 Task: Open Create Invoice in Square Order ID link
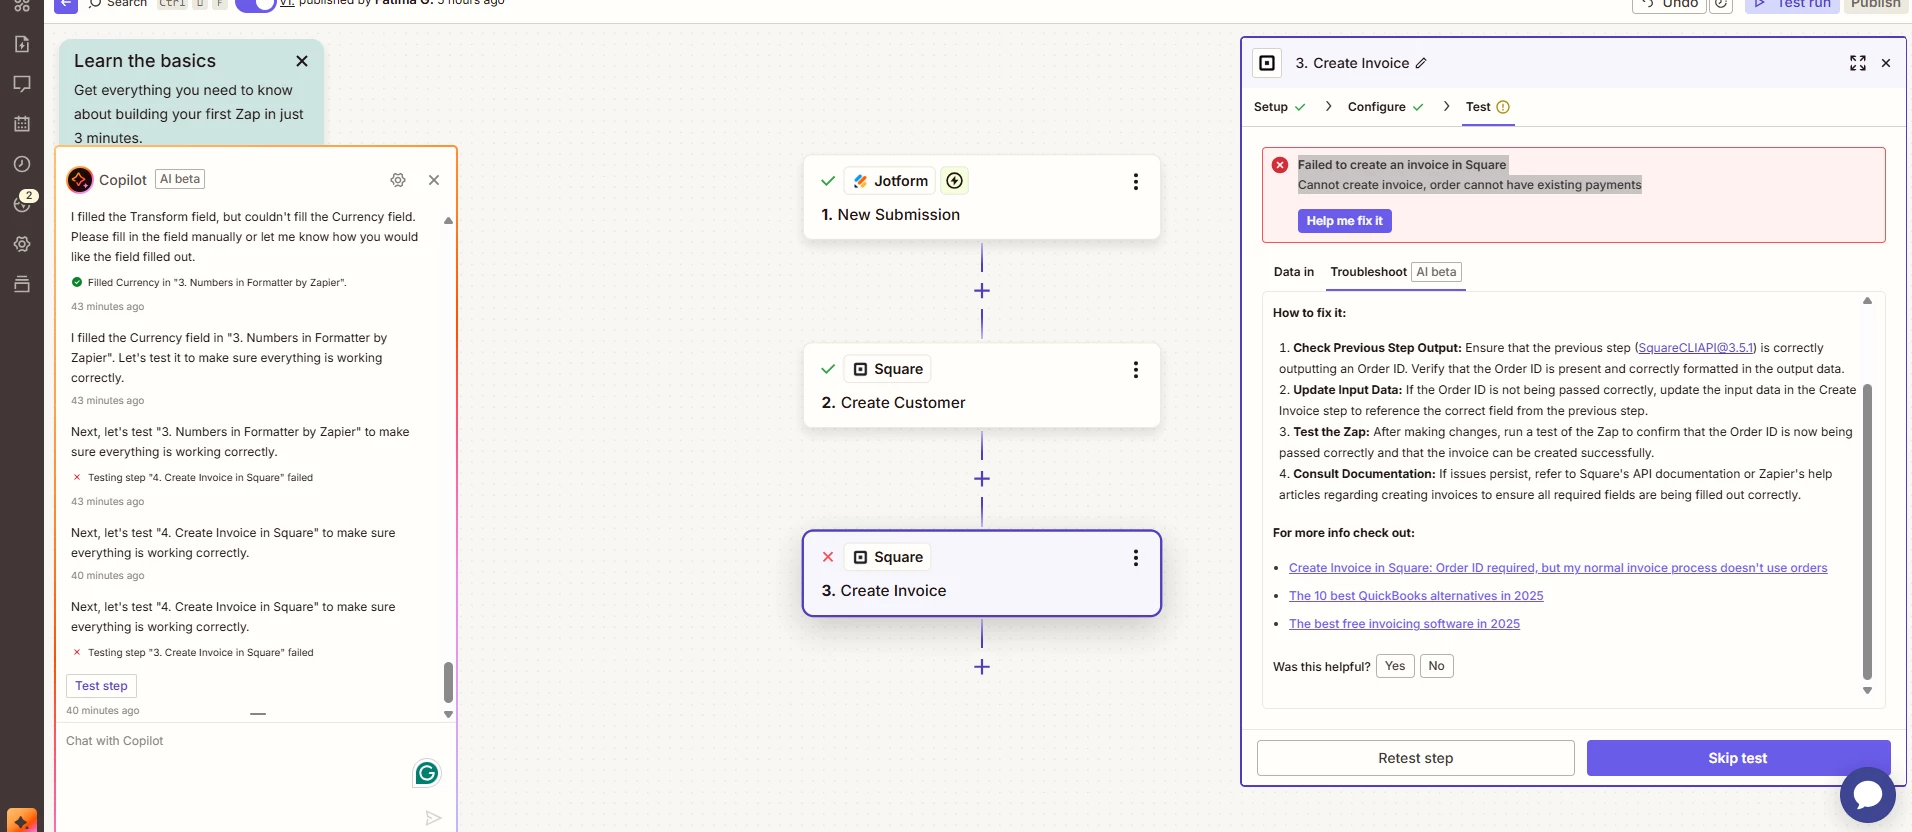tap(1558, 568)
